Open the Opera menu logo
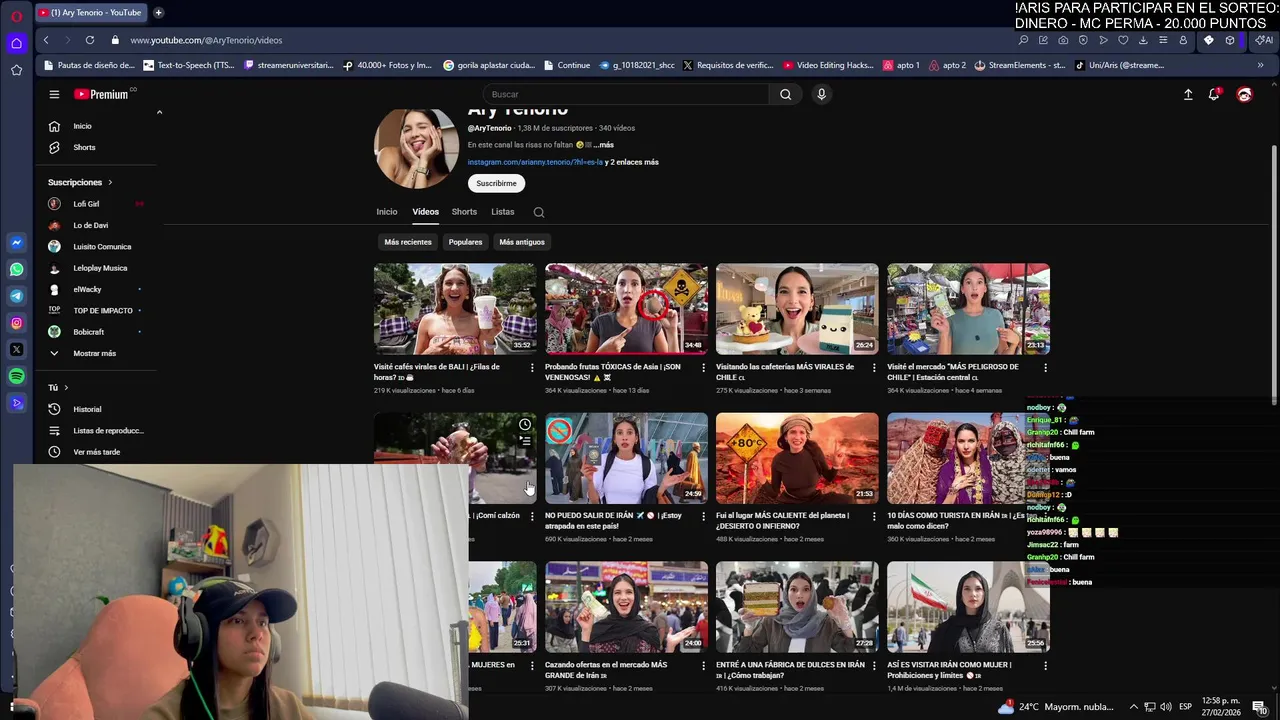 pyautogui.click(x=16, y=16)
